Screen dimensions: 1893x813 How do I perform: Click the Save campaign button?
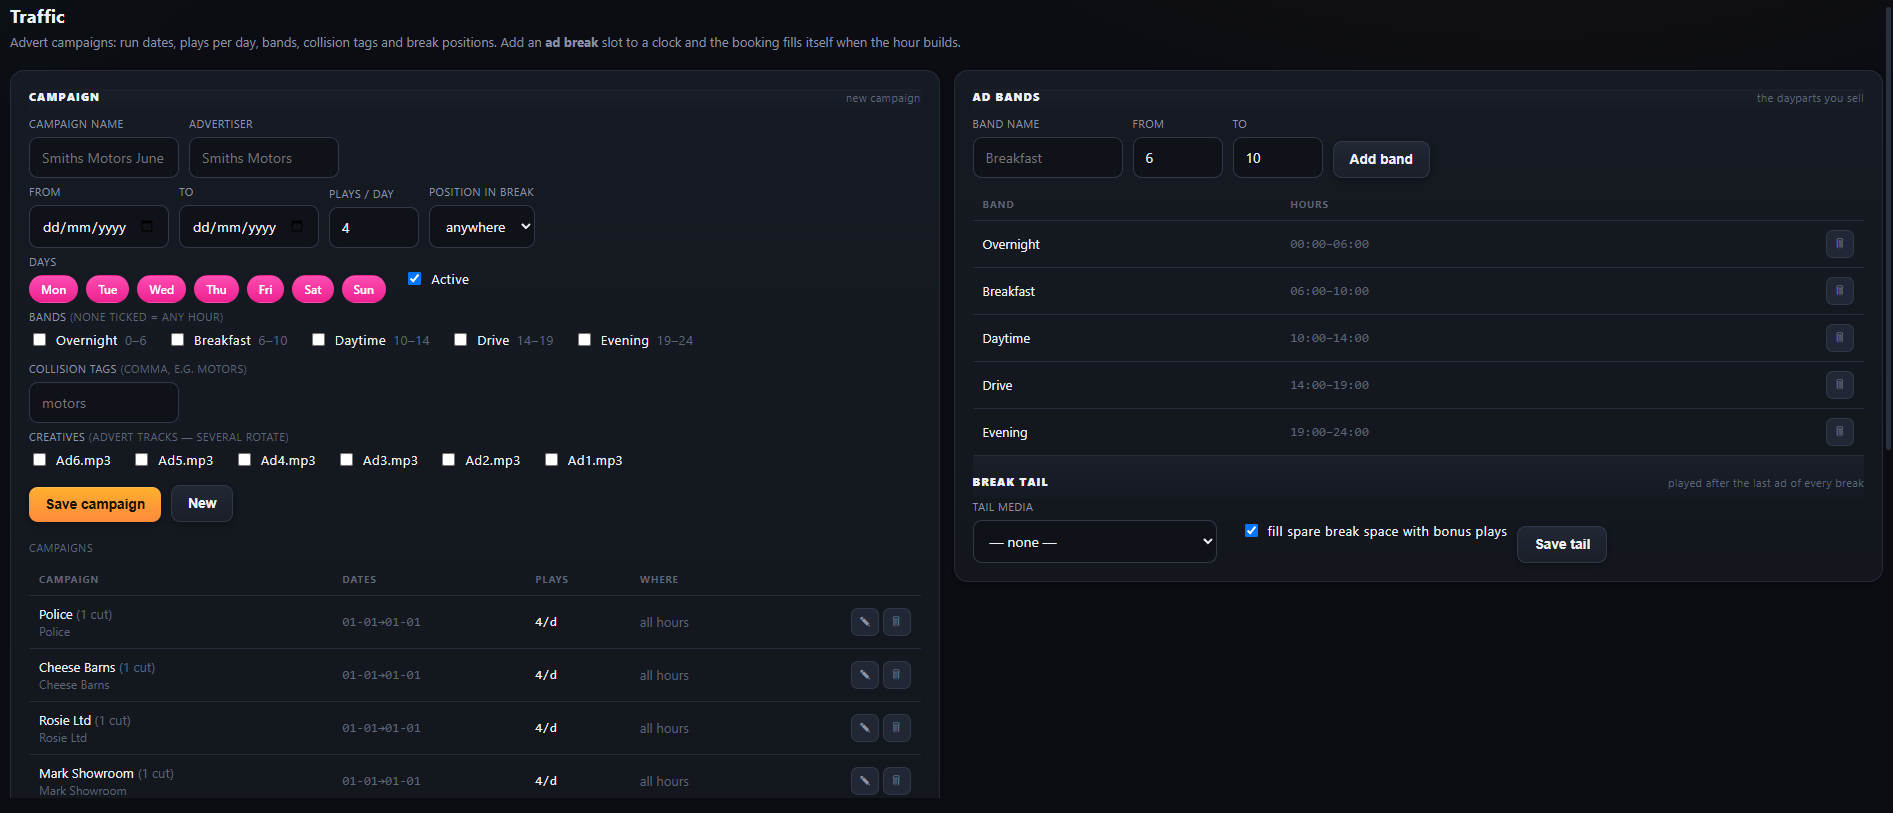pyautogui.click(x=95, y=504)
